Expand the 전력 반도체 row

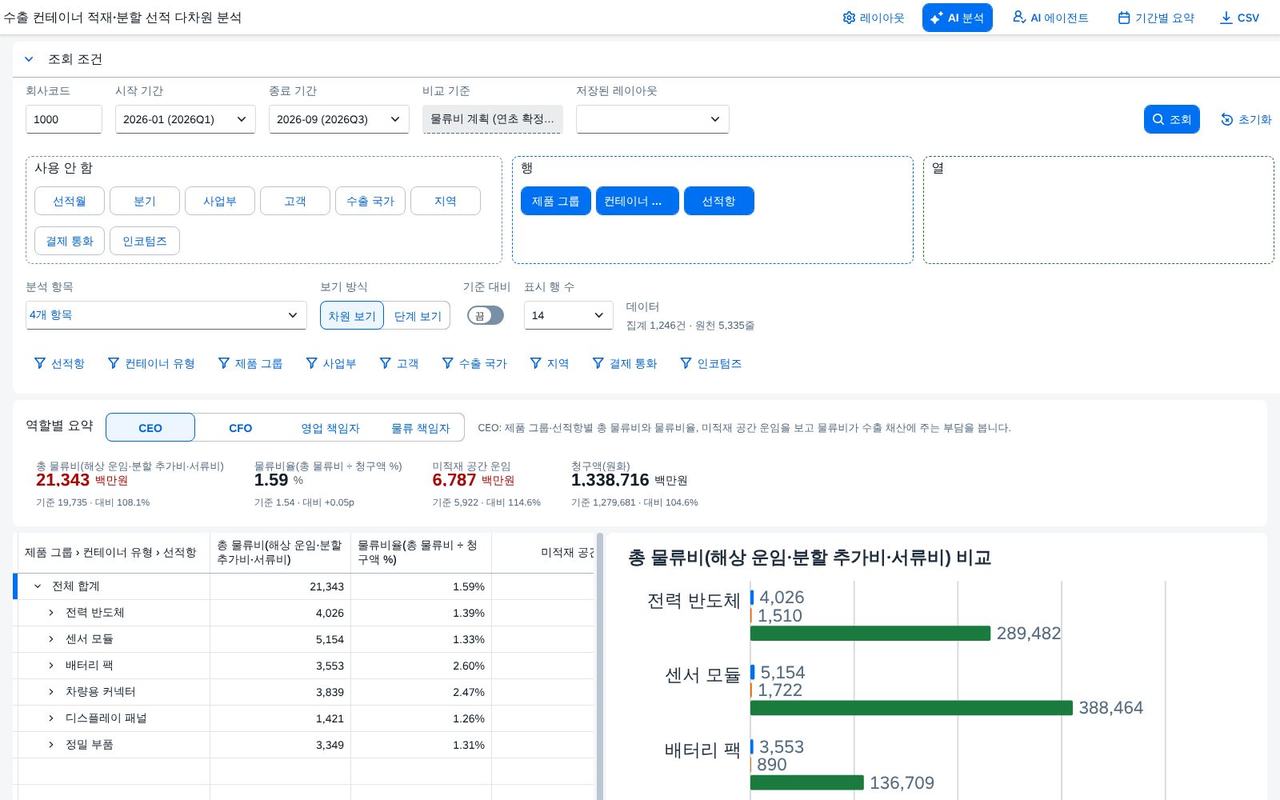[51, 612]
